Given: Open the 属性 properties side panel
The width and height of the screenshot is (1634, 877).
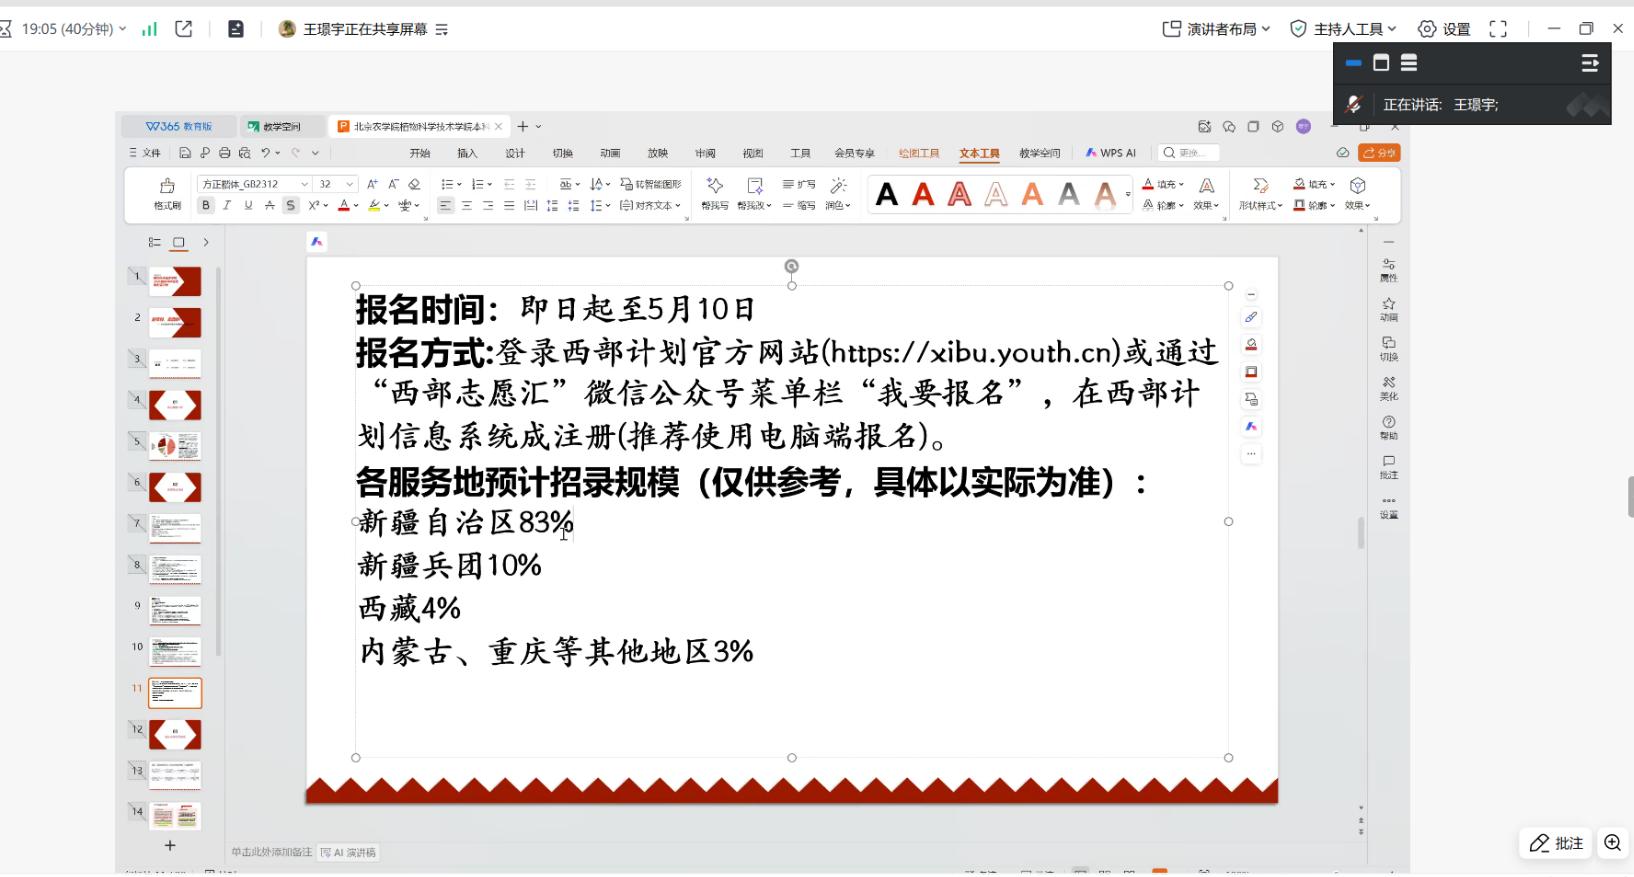Looking at the screenshot, I should (1388, 269).
